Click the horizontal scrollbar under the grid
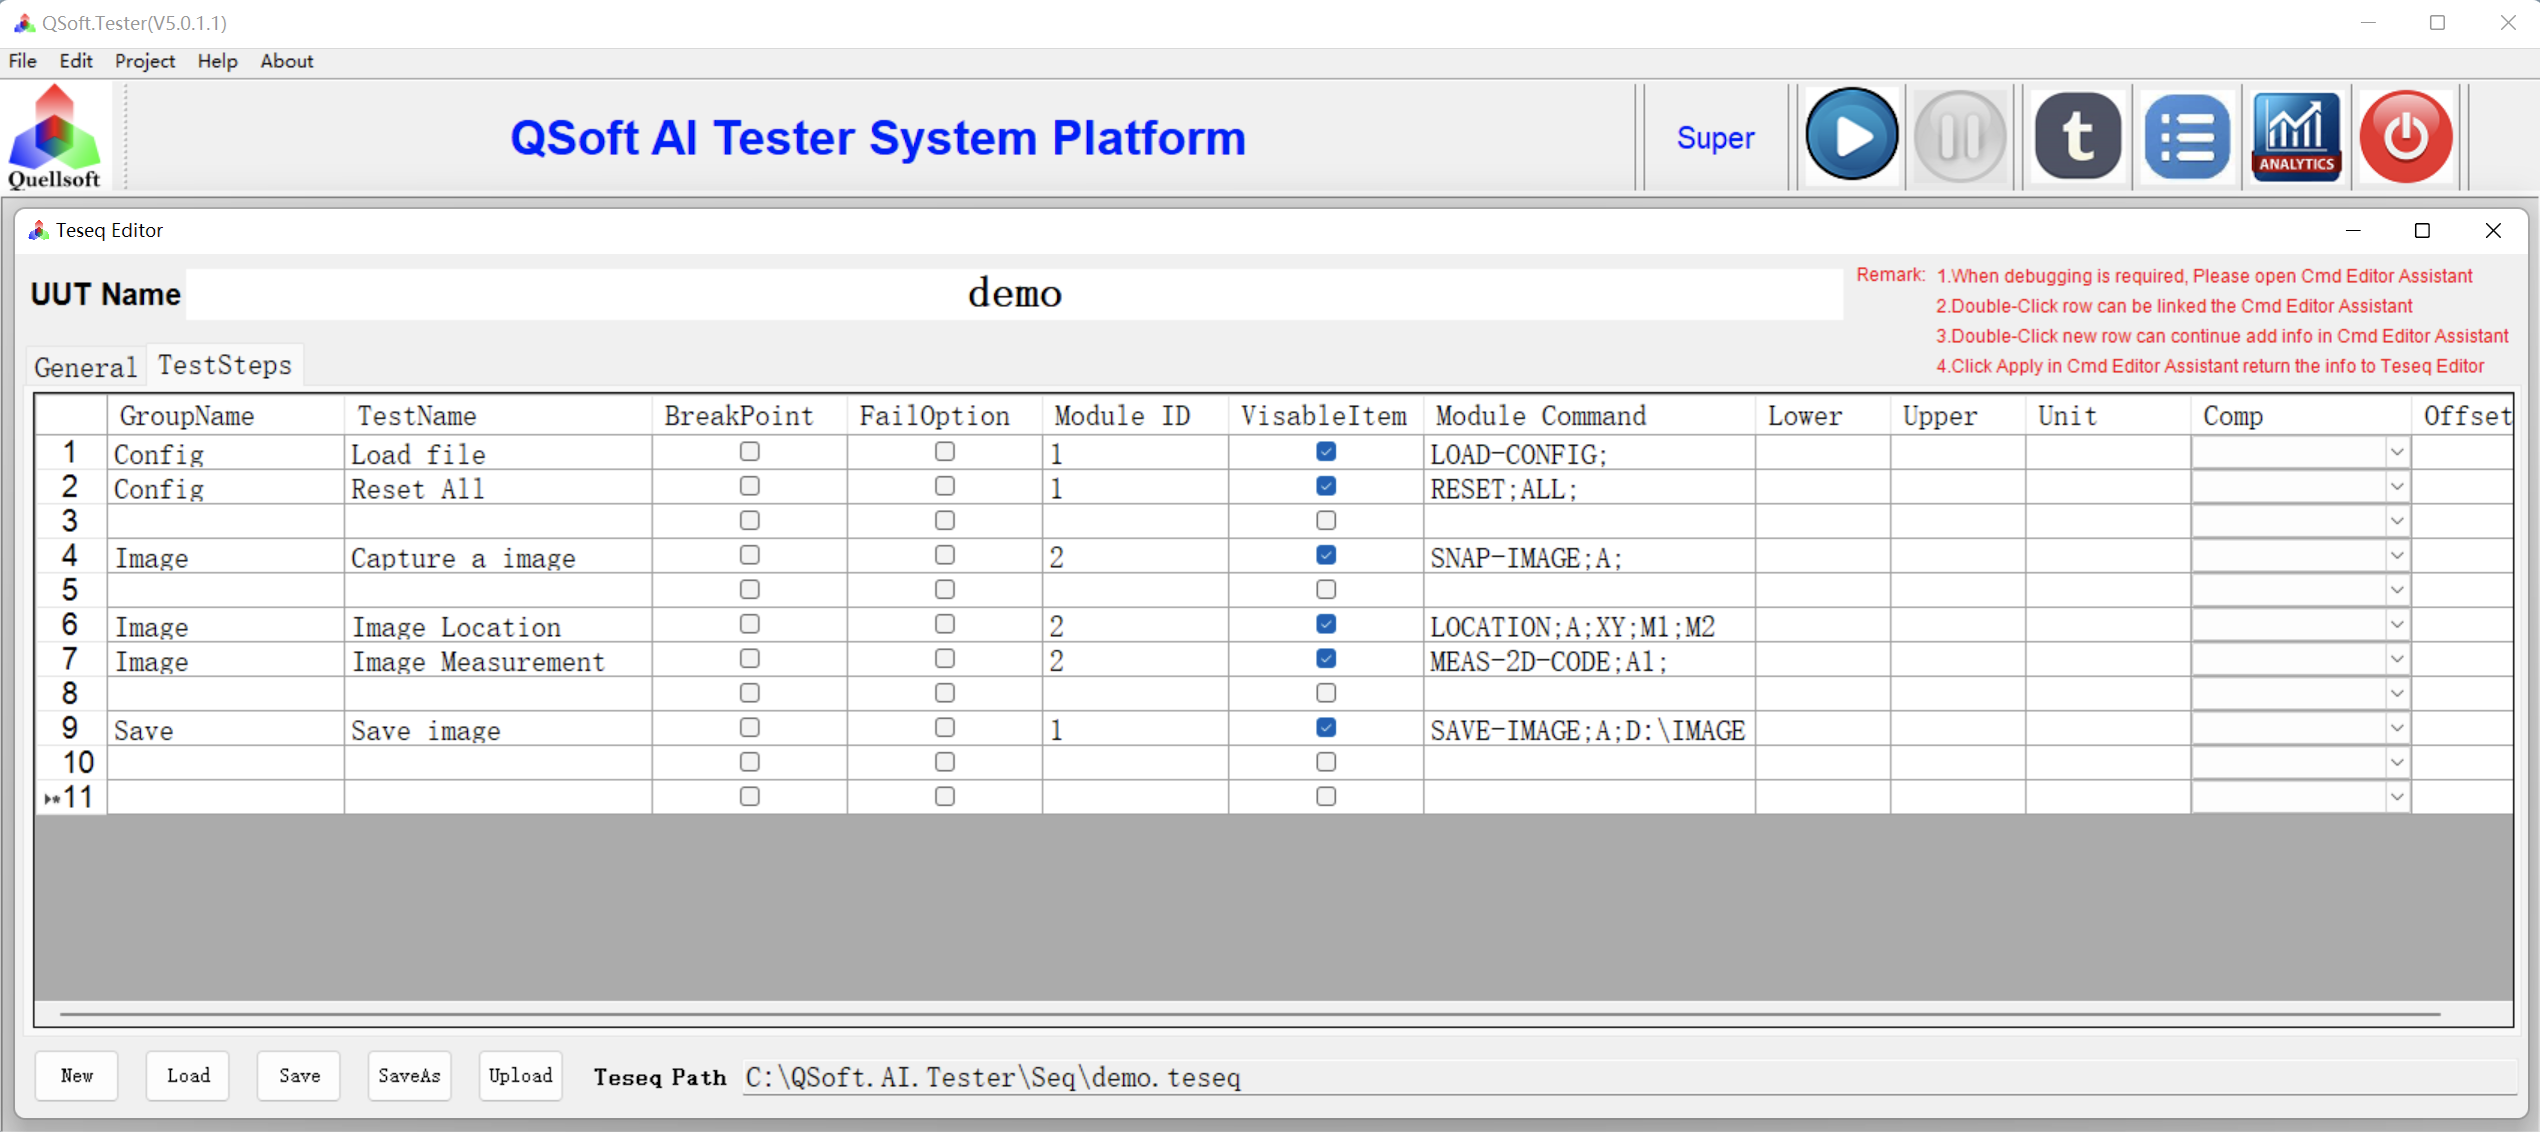The height and width of the screenshot is (1132, 2540). [1250, 1014]
